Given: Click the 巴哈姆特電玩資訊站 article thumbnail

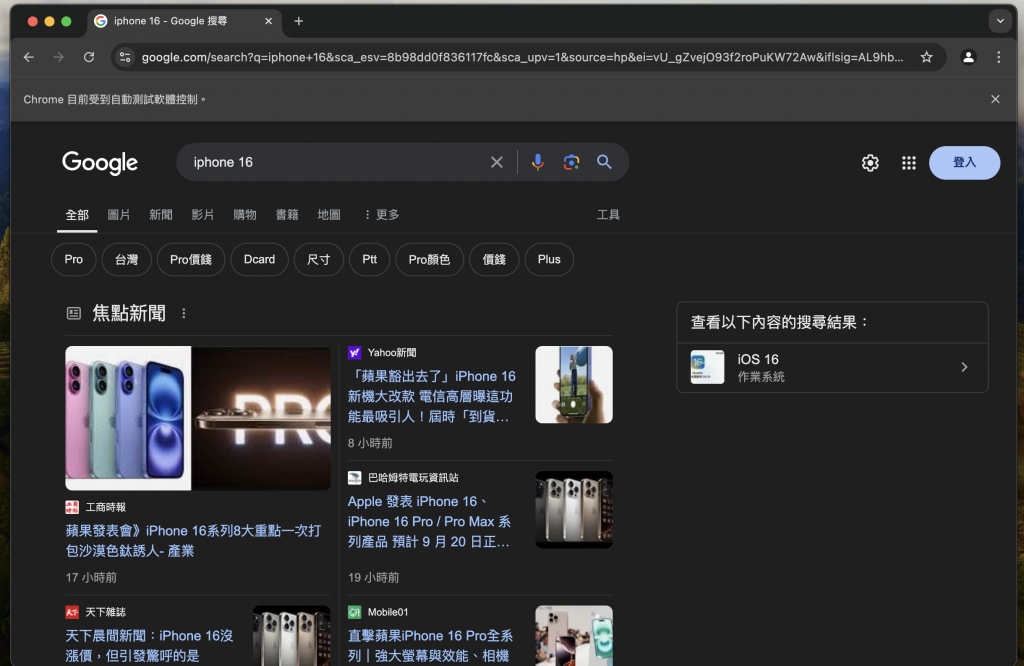Looking at the screenshot, I should [573, 510].
